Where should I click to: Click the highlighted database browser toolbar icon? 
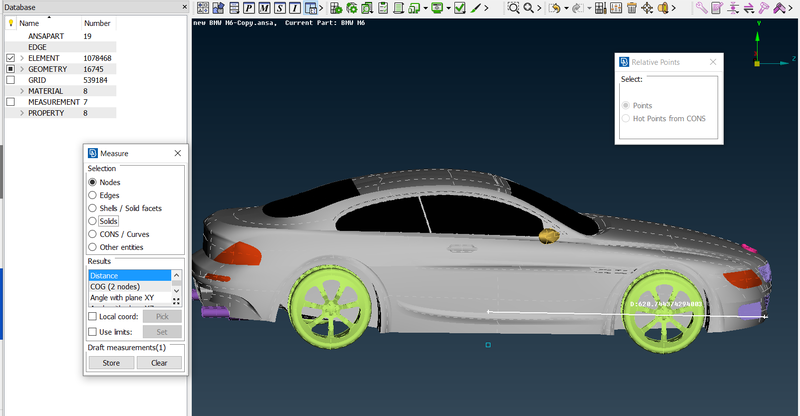click(x=310, y=8)
